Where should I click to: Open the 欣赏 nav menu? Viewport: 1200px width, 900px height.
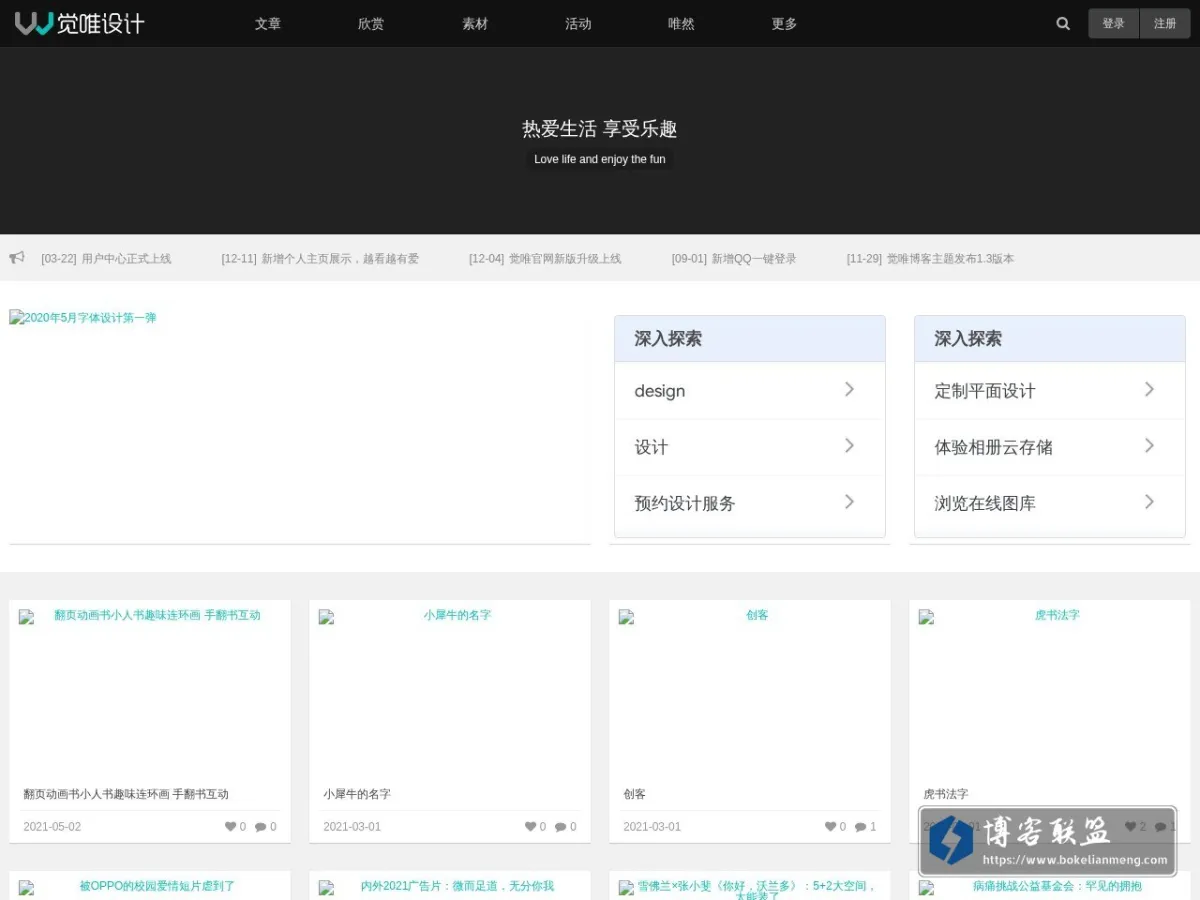point(371,24)
